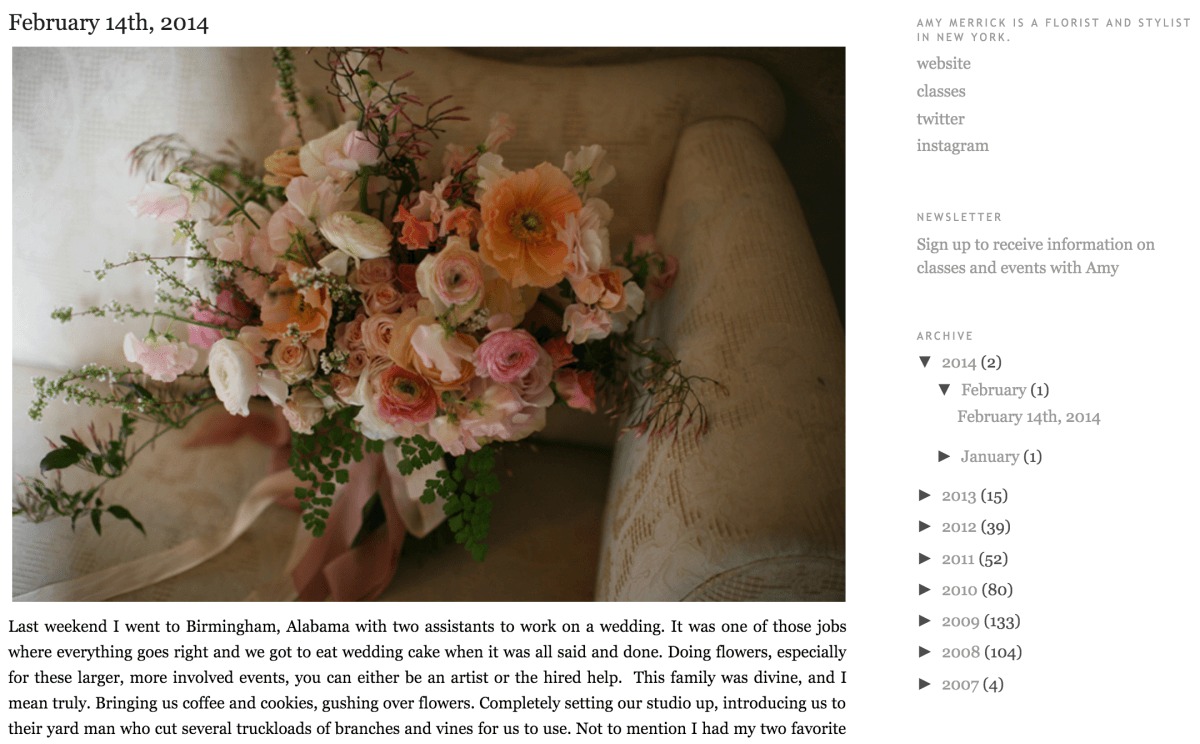Sign up for Amy's newsletter link
The width and height of the screenshot is (1200, 744).
[1035, 256]
